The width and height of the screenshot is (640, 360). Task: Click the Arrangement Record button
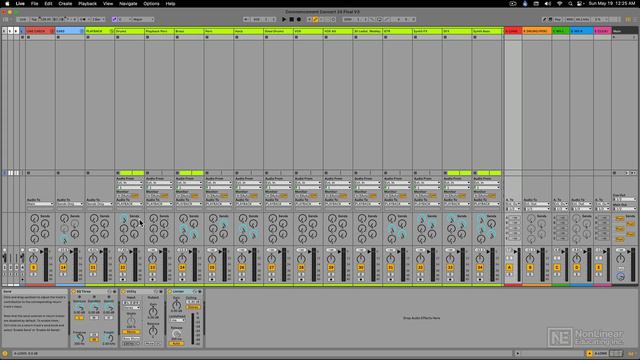pos(299,19)
